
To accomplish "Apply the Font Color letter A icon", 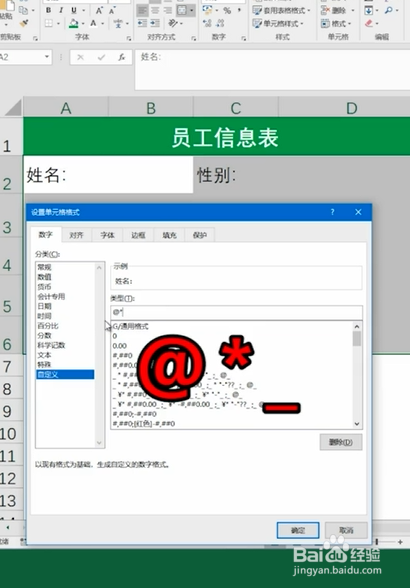I will click(x=93, y=24).
